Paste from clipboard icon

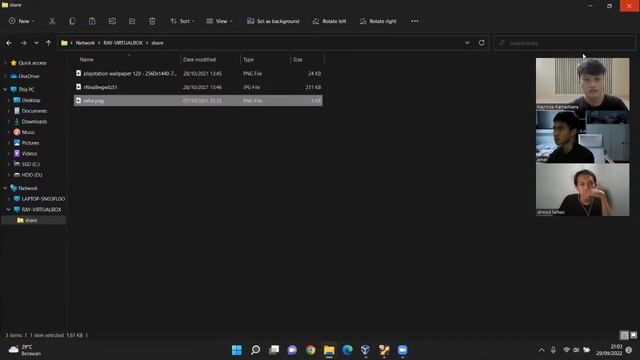tap(92, 21)
